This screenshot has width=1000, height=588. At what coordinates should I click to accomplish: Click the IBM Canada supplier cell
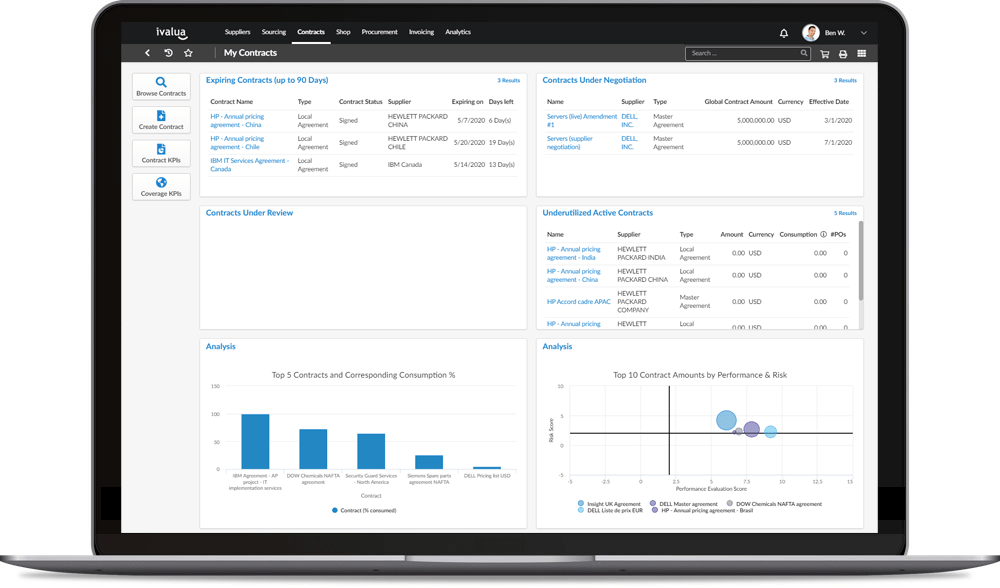point(405,165)
